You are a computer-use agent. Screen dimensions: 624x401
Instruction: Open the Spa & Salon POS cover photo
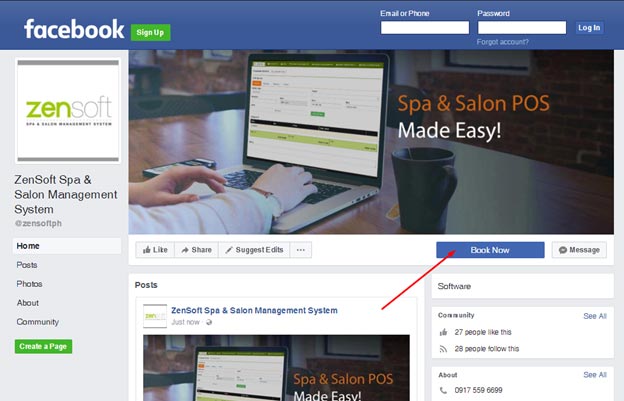[x=371, y=142]
